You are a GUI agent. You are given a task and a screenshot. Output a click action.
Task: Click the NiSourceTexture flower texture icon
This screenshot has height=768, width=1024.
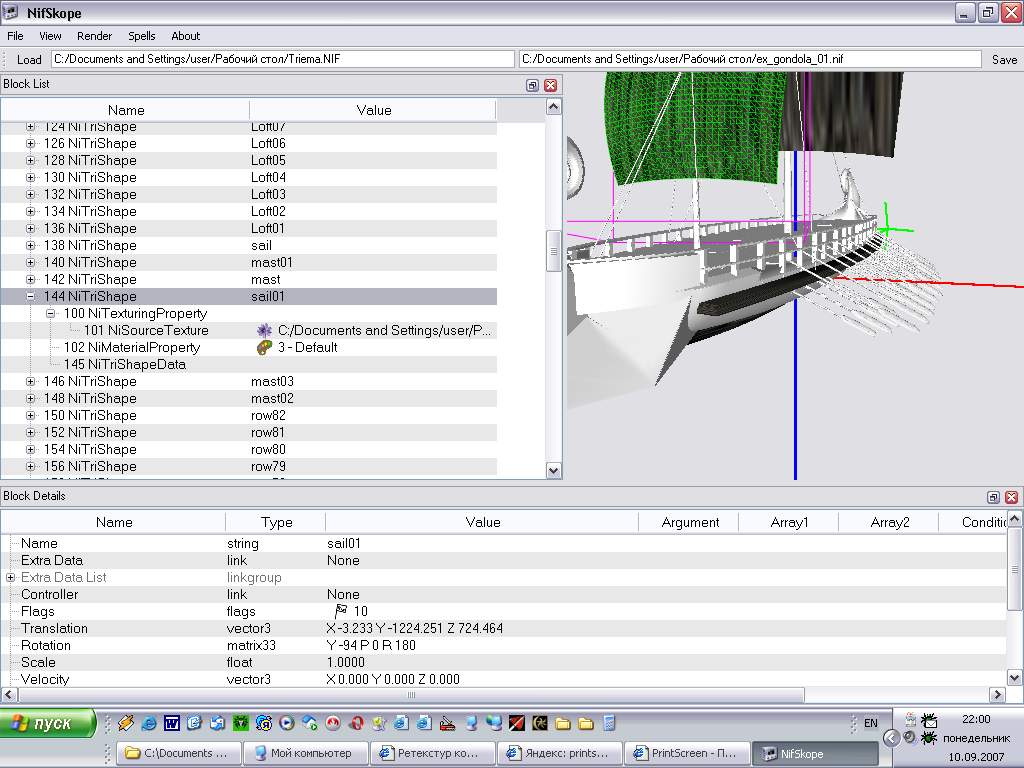[264, 330]
